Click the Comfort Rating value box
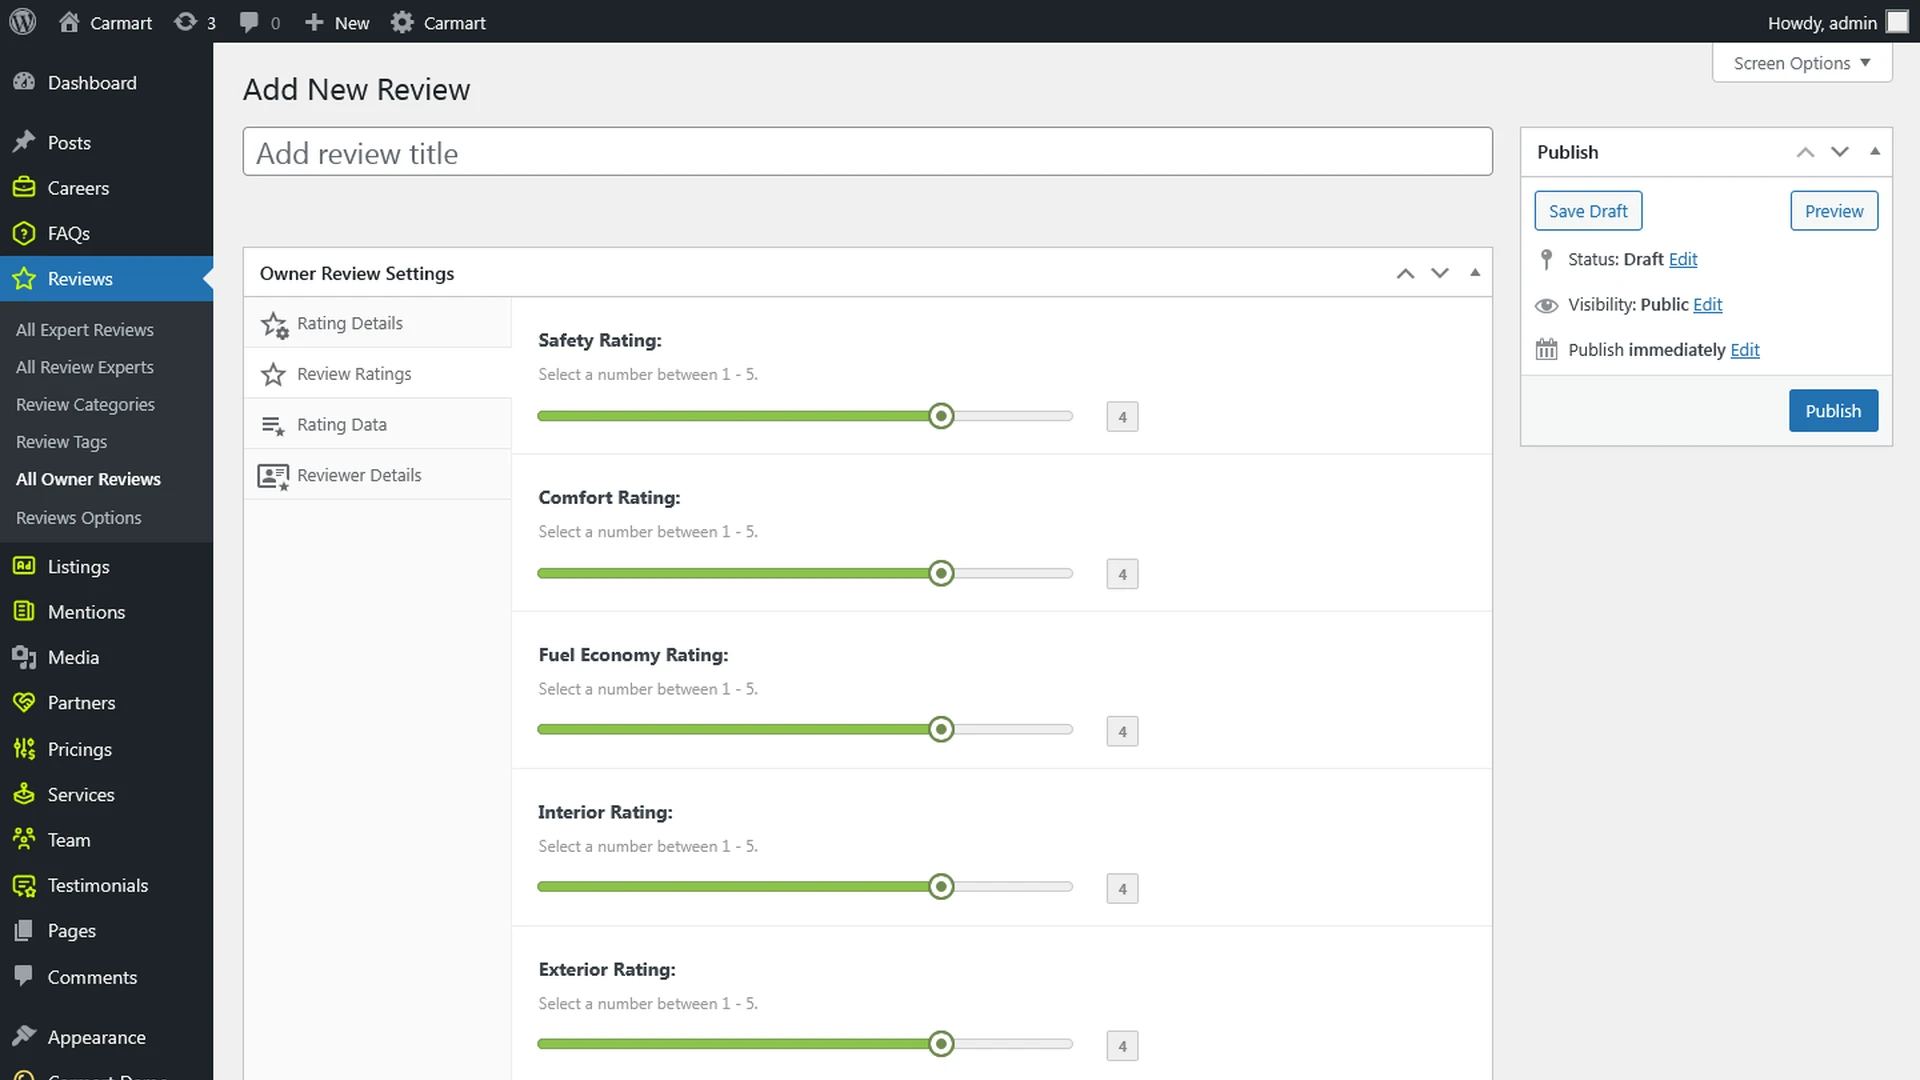 pyautogui.click(x=1122, y=574)
